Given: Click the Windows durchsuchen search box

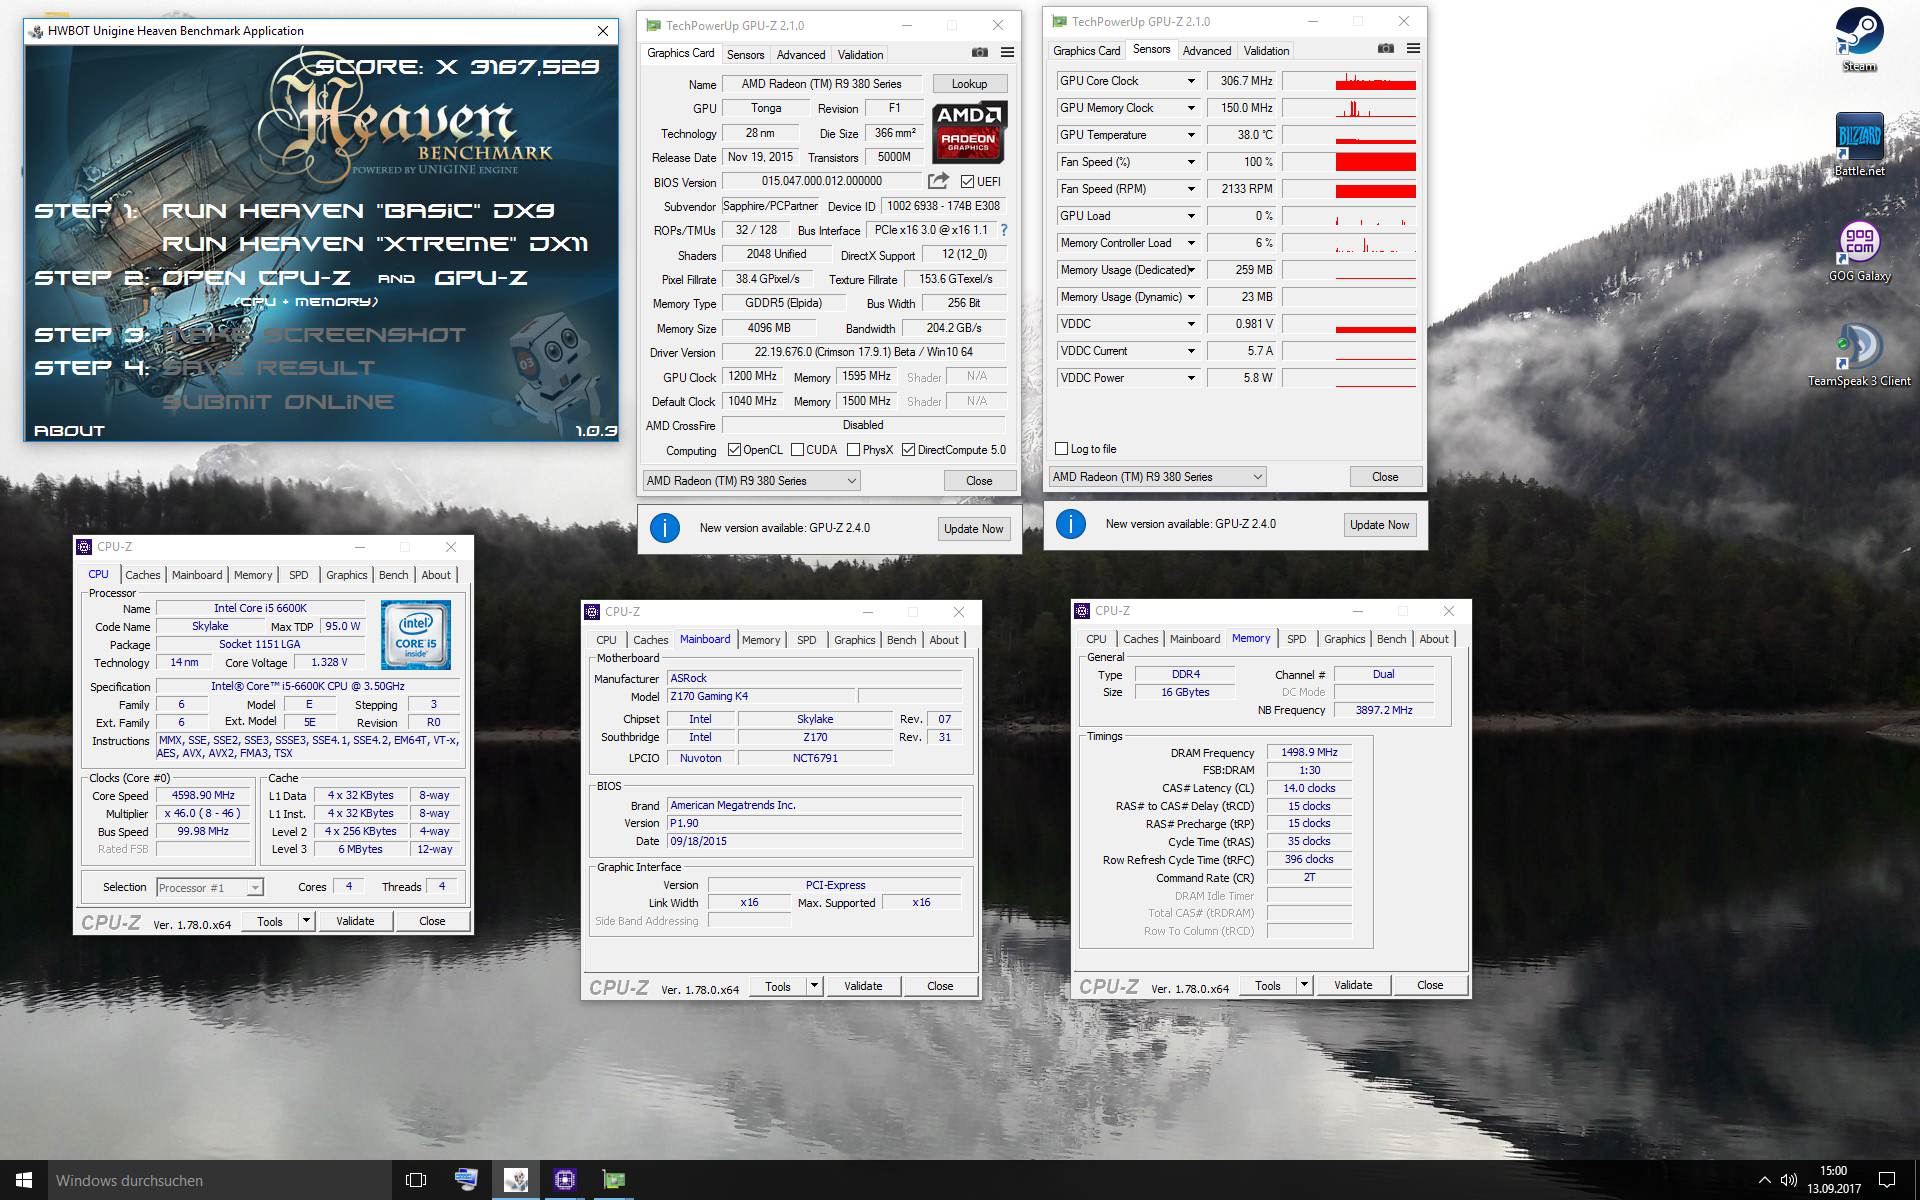Looking at the screenshot, I should [x=220, y=1180].
